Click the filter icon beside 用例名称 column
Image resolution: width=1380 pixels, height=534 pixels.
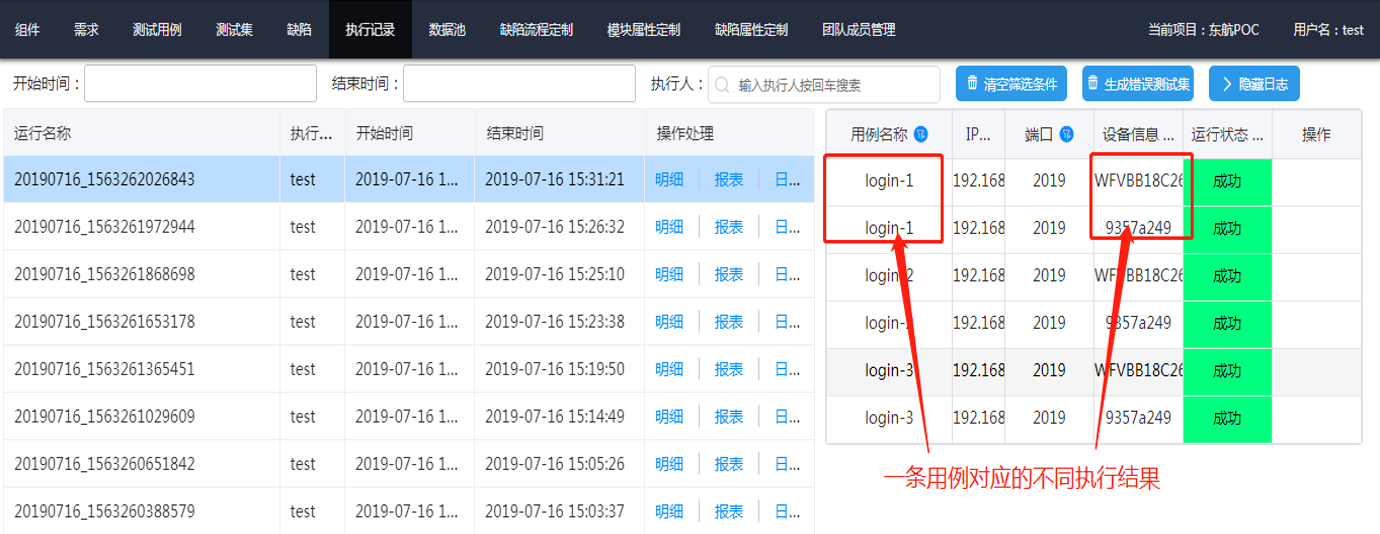pyautogui.click(x=921, y=134)
